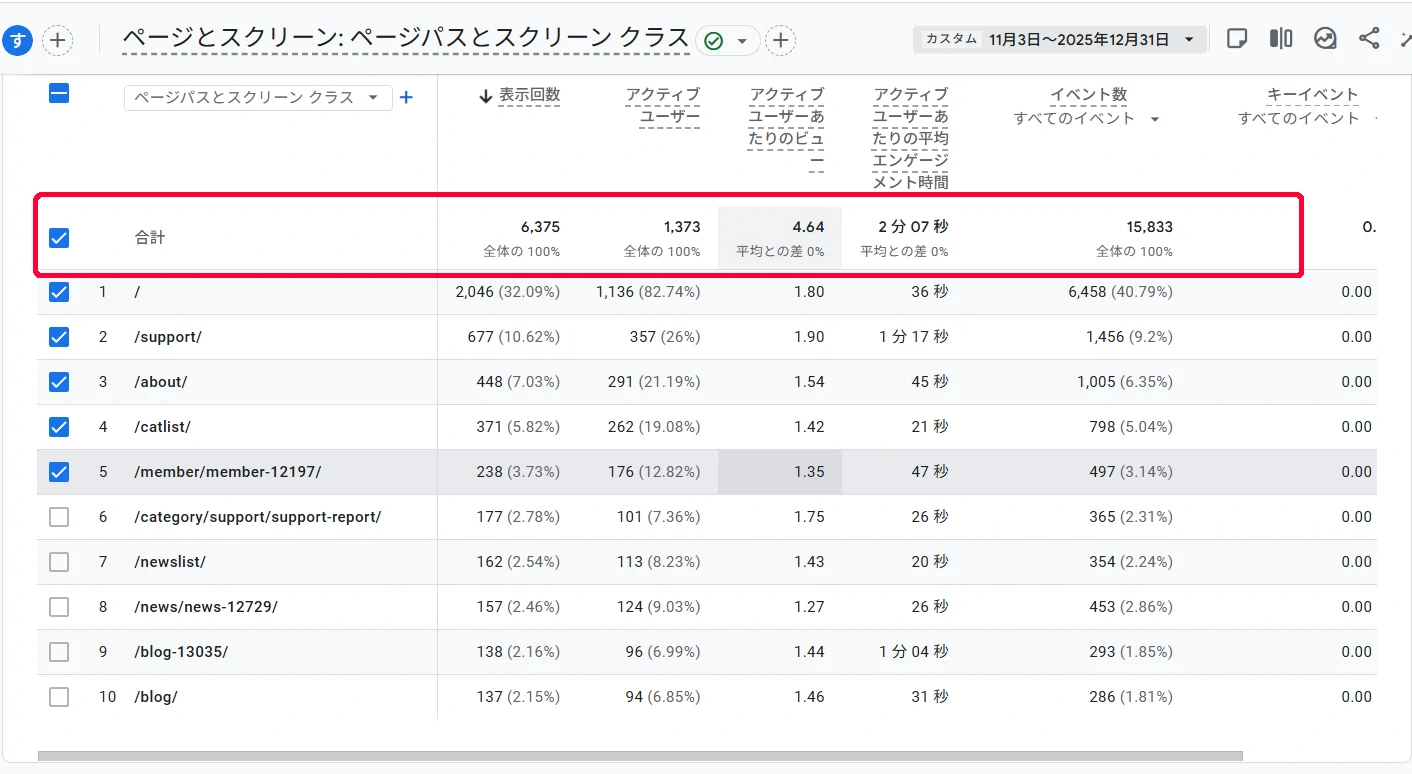Click the compare columns icon
1412x774 pixels.
1281,39
